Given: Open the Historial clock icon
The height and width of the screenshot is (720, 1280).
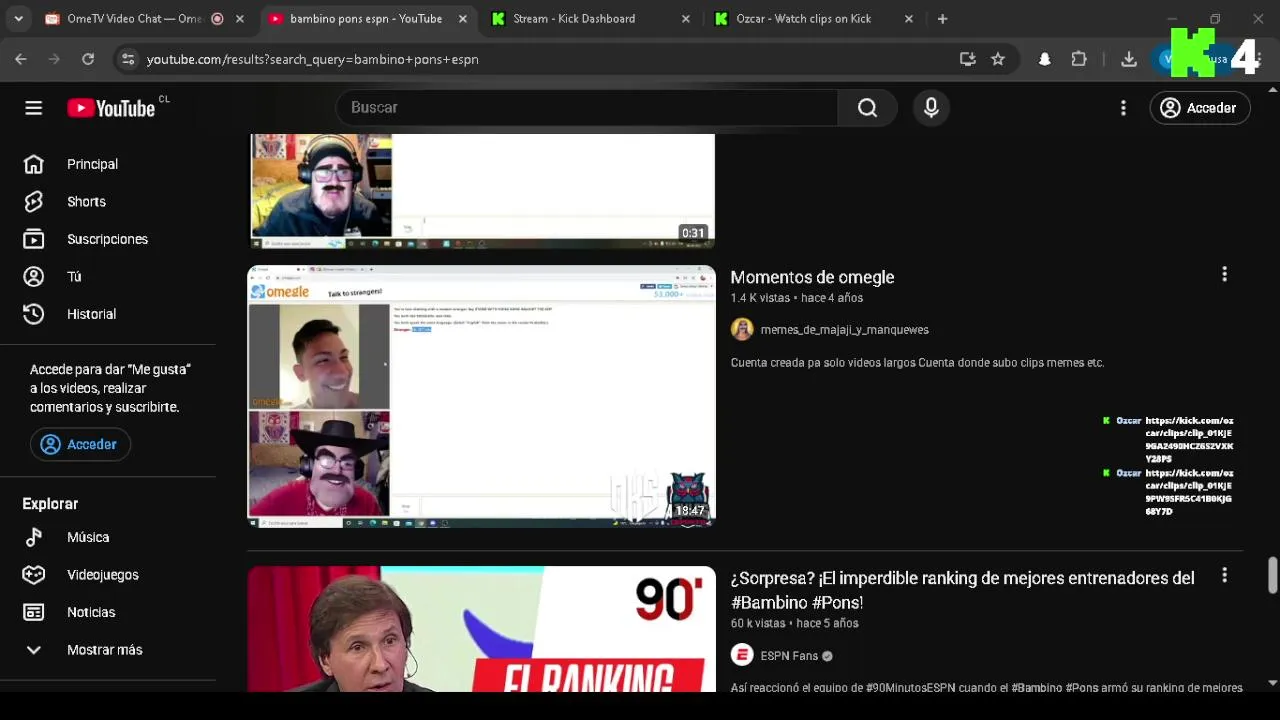Looking at the screenshot, I should point(34,314).
